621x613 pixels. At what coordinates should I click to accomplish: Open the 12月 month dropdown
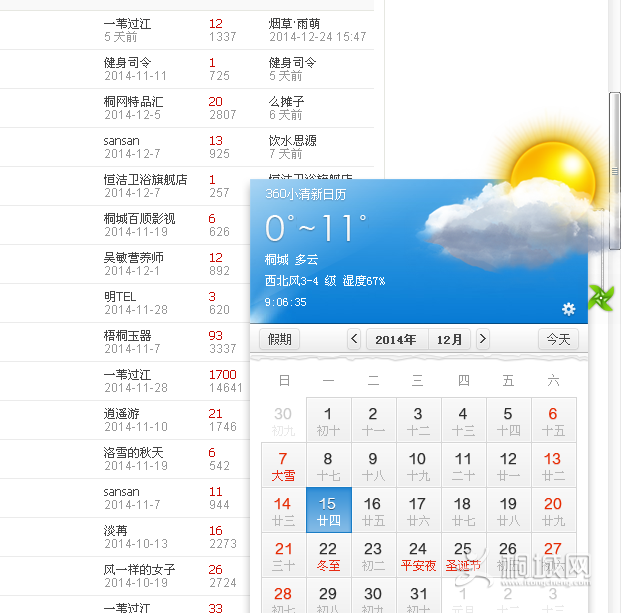pos(449,339)
